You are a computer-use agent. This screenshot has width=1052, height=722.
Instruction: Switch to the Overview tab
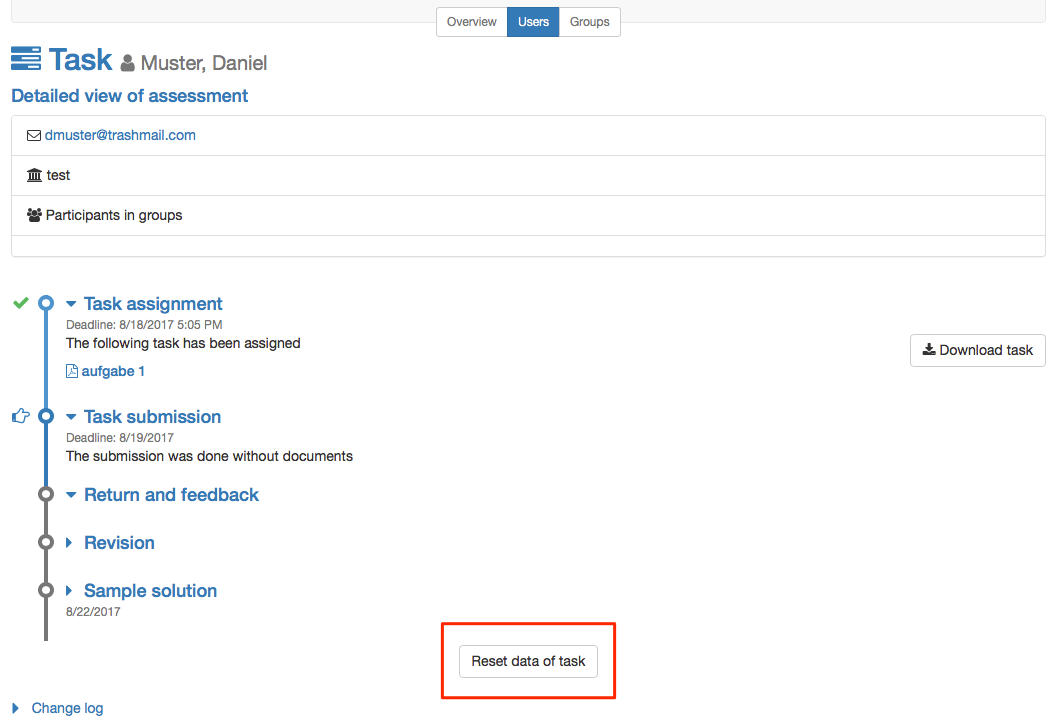click(471, 22)
